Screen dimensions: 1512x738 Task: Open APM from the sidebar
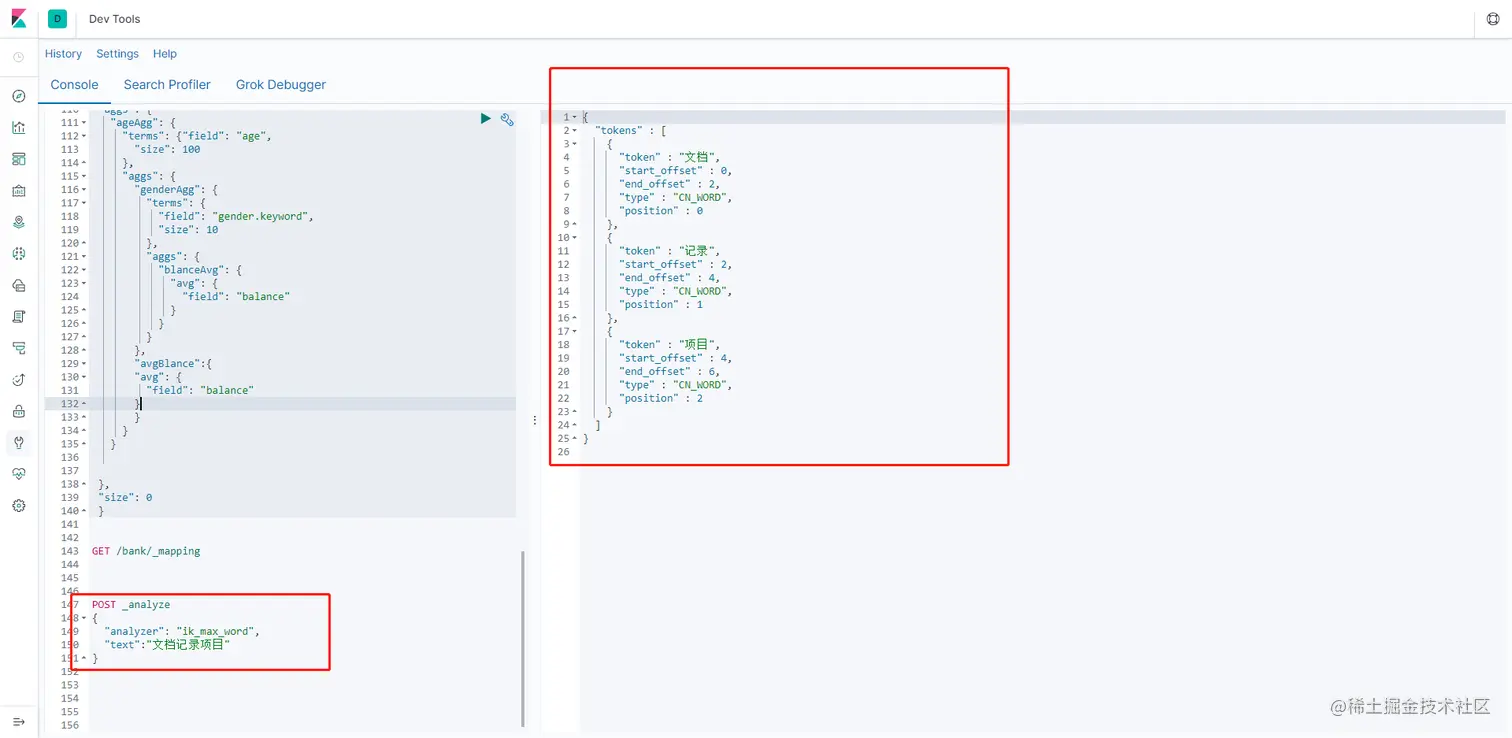click(18, 348)
